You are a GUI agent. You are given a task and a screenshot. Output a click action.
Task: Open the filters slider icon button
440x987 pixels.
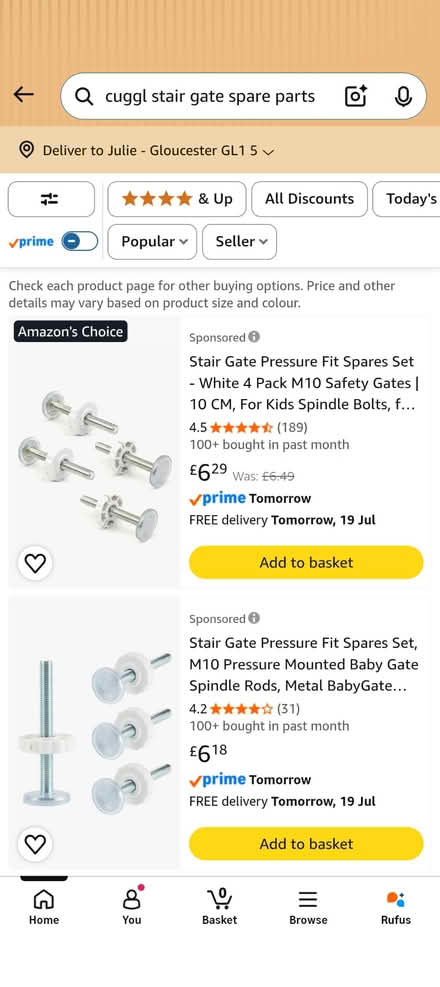[x=51, y=199]
